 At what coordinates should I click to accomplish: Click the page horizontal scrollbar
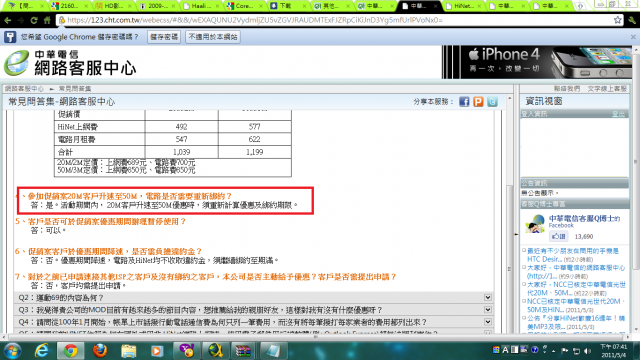(x=315, y=337)
